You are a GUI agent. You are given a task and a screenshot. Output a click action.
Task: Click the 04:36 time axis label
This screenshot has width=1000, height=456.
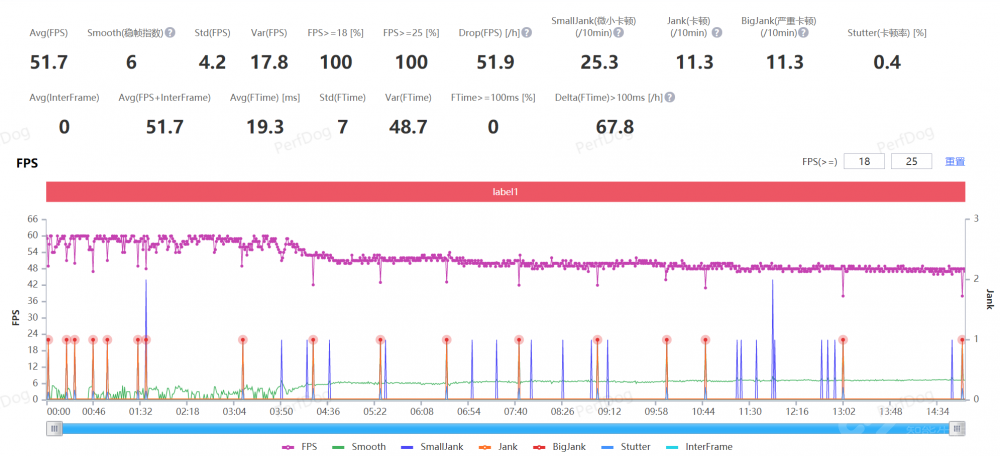327,412
